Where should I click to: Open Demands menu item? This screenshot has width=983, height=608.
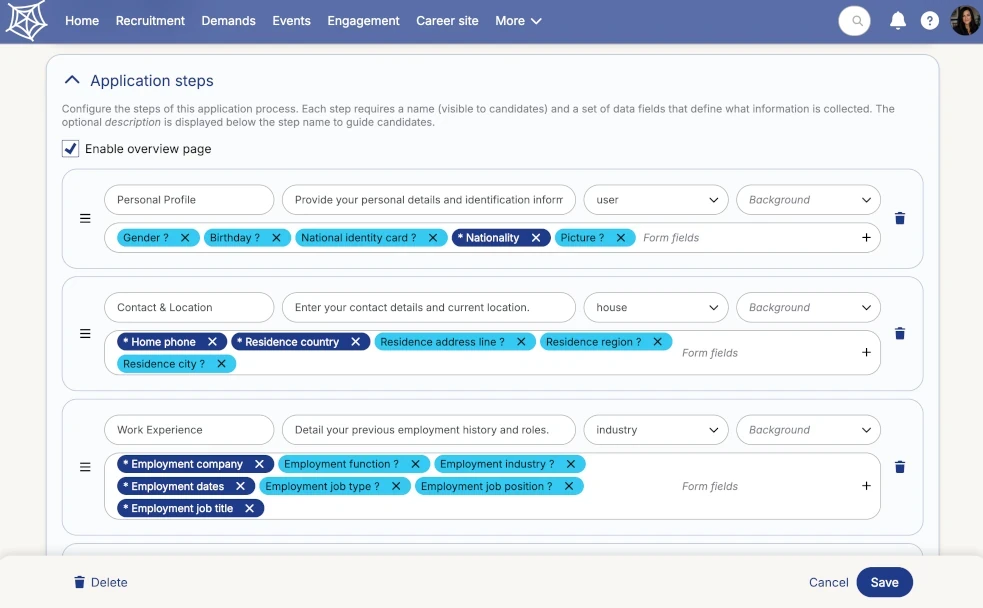coord(228,21)
